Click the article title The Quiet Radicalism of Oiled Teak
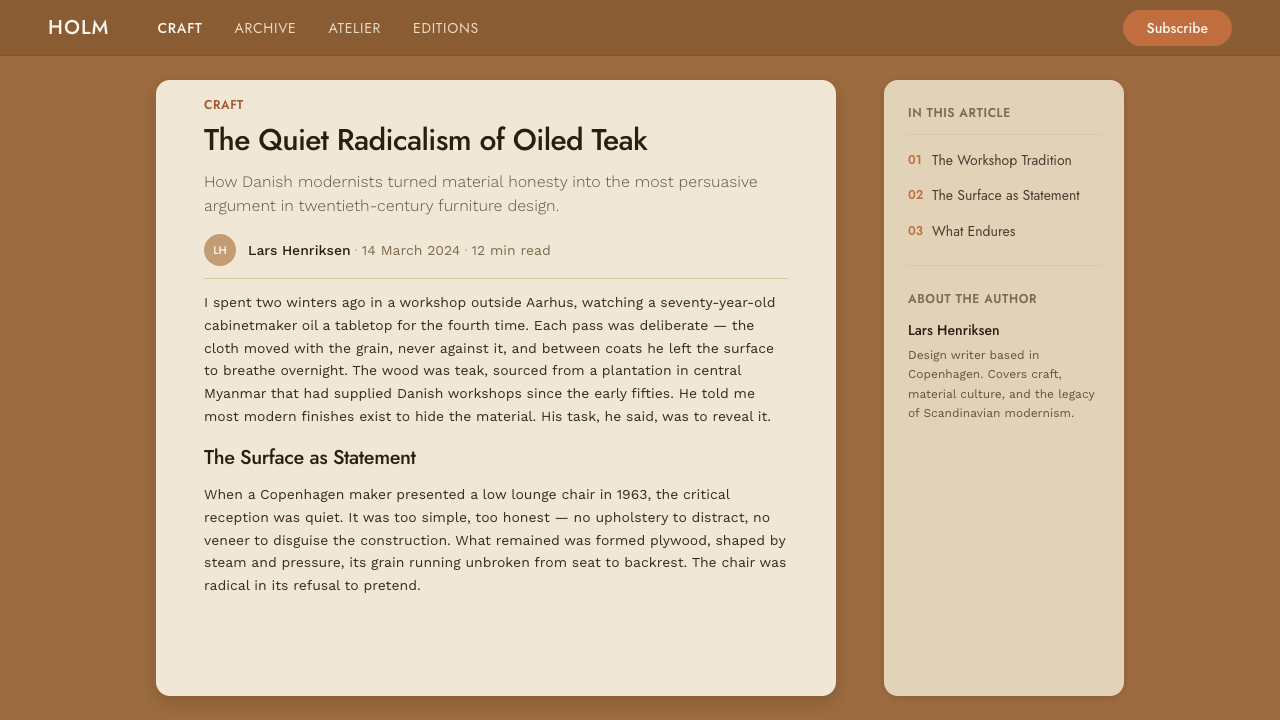 click(426, 140)
